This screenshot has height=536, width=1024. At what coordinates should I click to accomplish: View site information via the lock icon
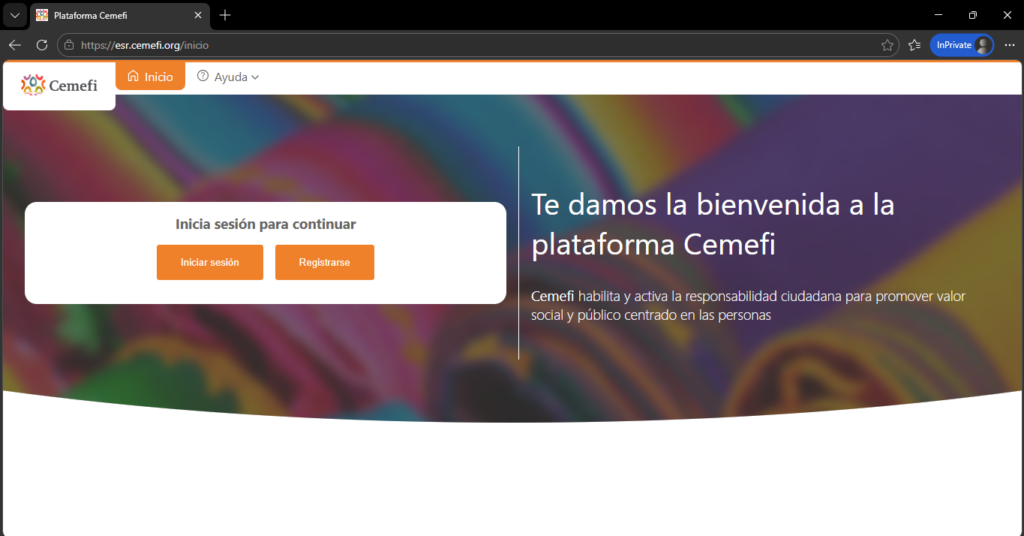68,45
